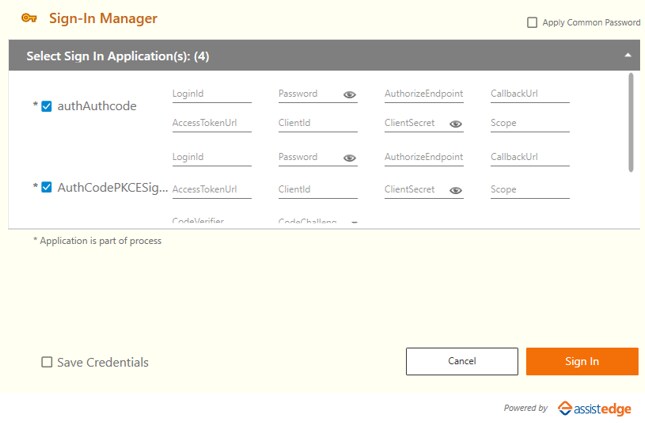Reveal ClientSecret for authAuthcode via eye icon
This screenshot has width=645, height=423.
456,125
